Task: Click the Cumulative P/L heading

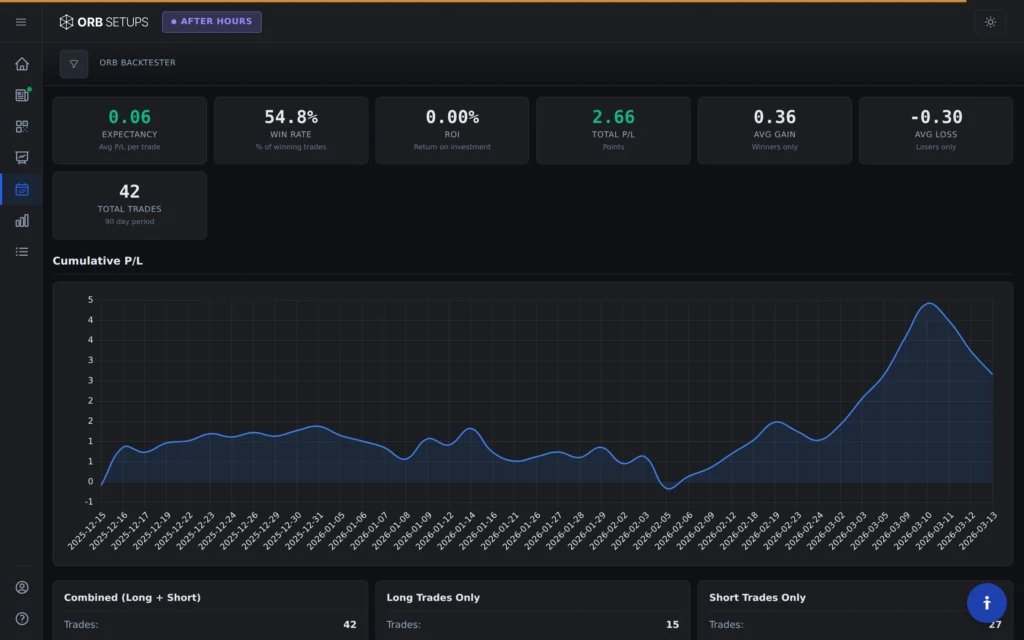Action: (x=97, y=261)
